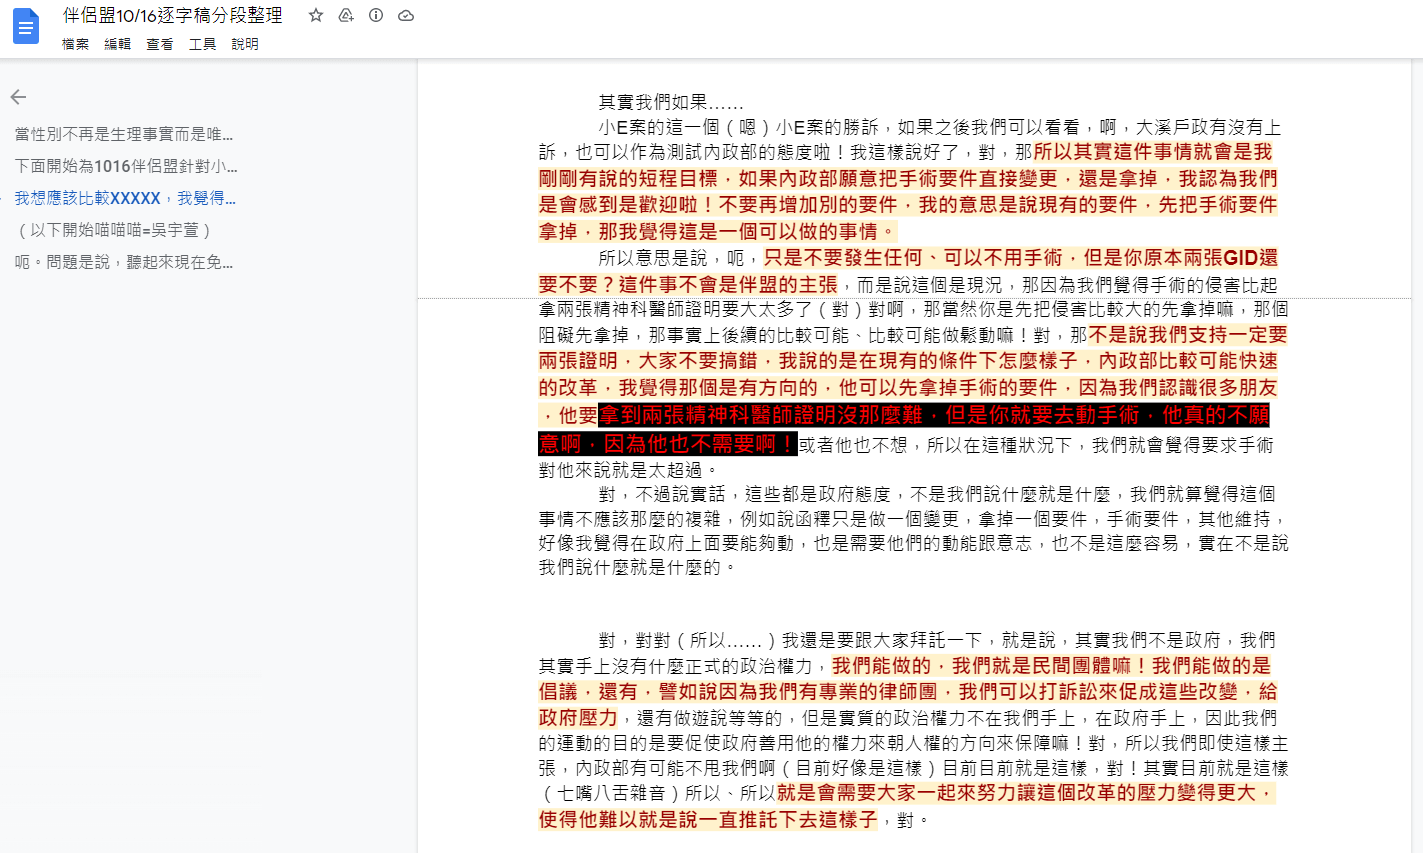Open the document info icon

tap(376, 15)
